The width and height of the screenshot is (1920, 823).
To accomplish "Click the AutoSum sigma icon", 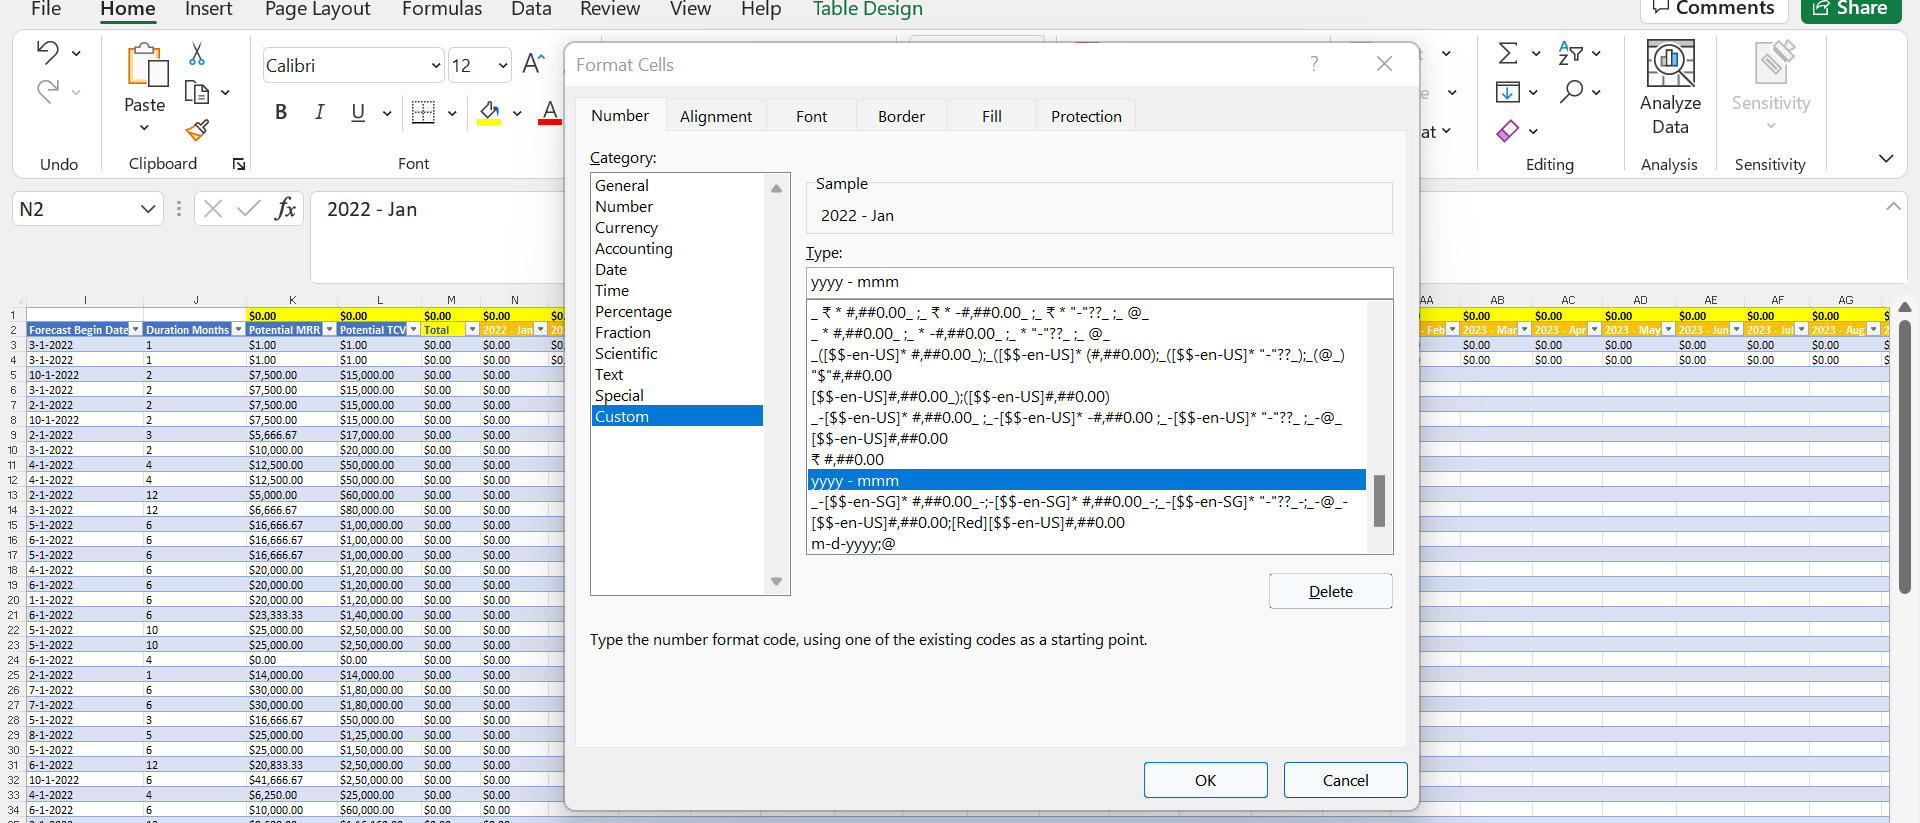I will pos(1508,53).
